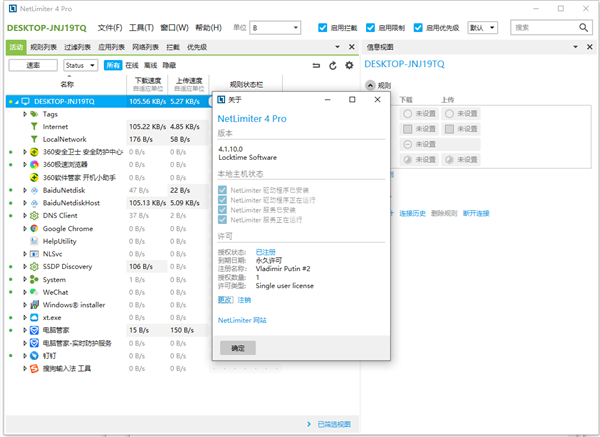The height and width of the screenshot is (437, 600).
Task: Expand the DNS Client tree row
Action: click(25, 215)
